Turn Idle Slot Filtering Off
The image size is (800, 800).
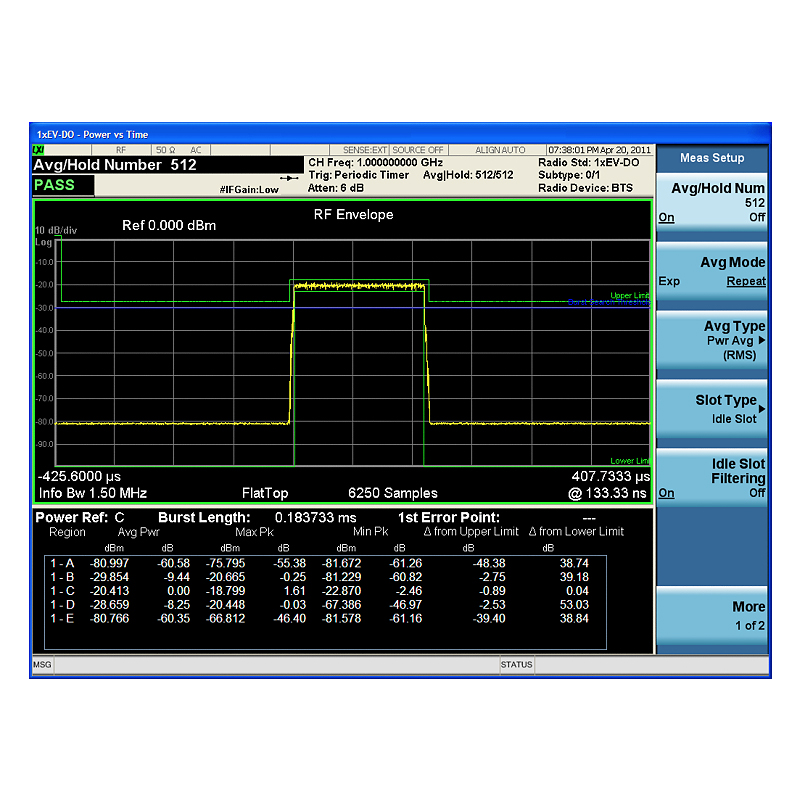757,493
